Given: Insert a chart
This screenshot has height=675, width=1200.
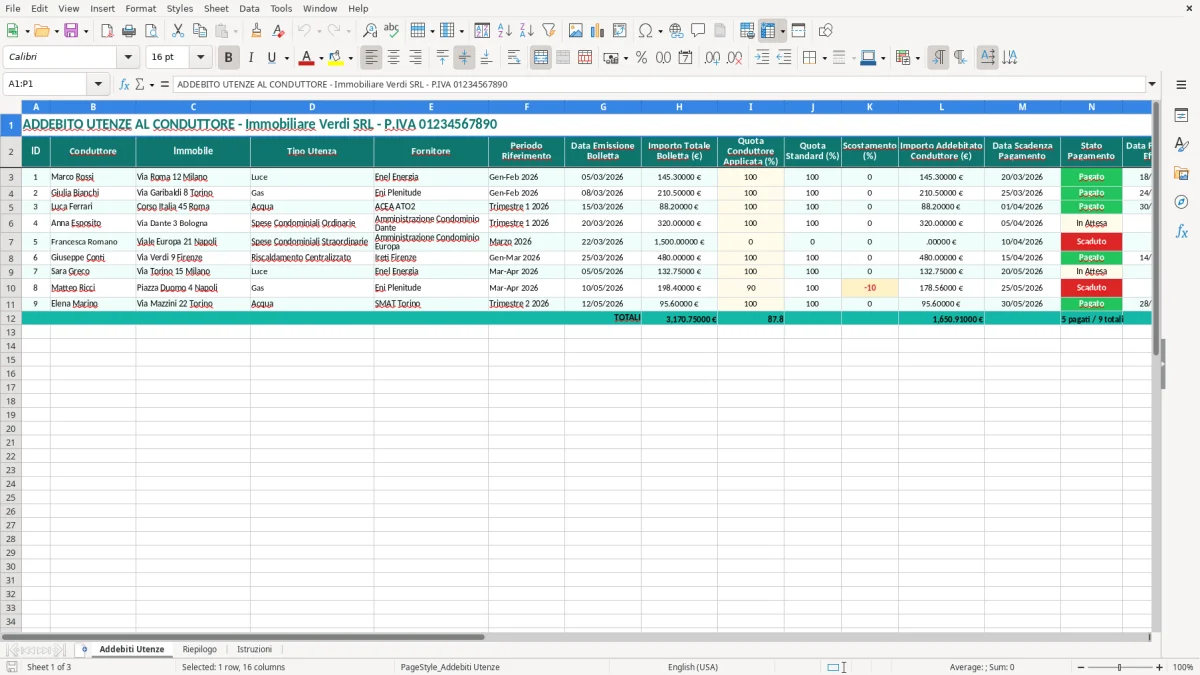Looking at the screenshot, I should (598, 31).
